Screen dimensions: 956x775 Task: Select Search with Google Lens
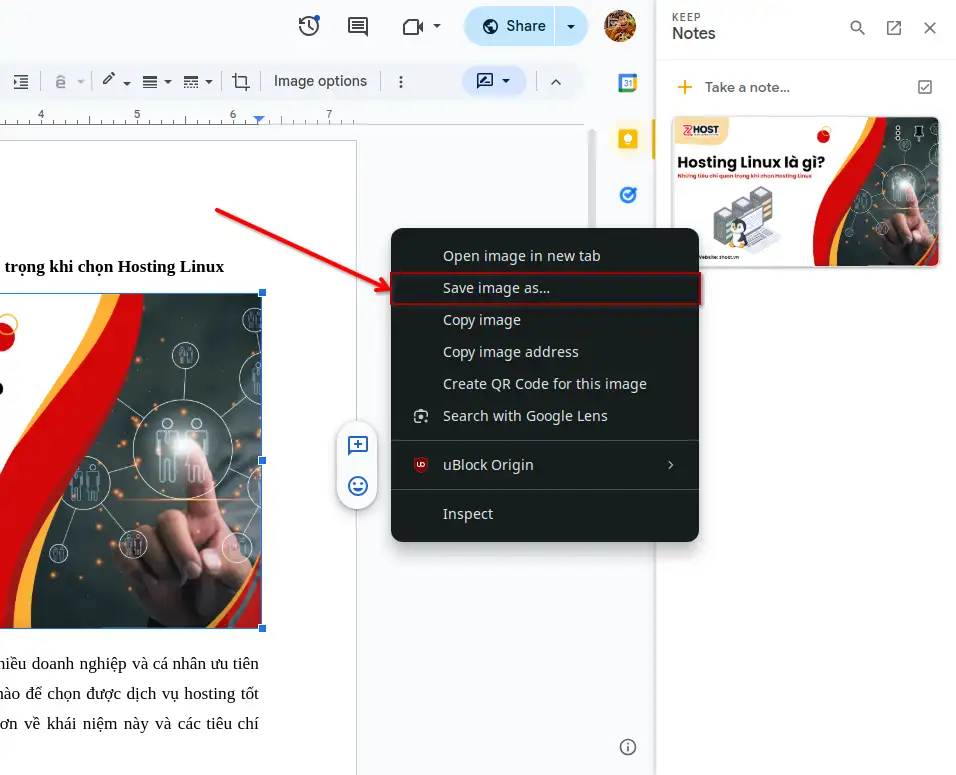pos(544,416)
